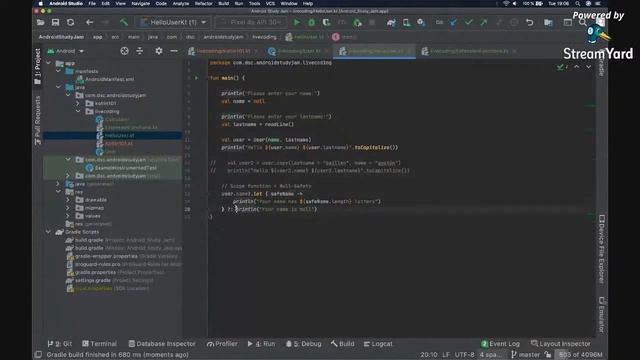Open the Terminal tool window
The image size is (640, 360).
pos(100,344)
